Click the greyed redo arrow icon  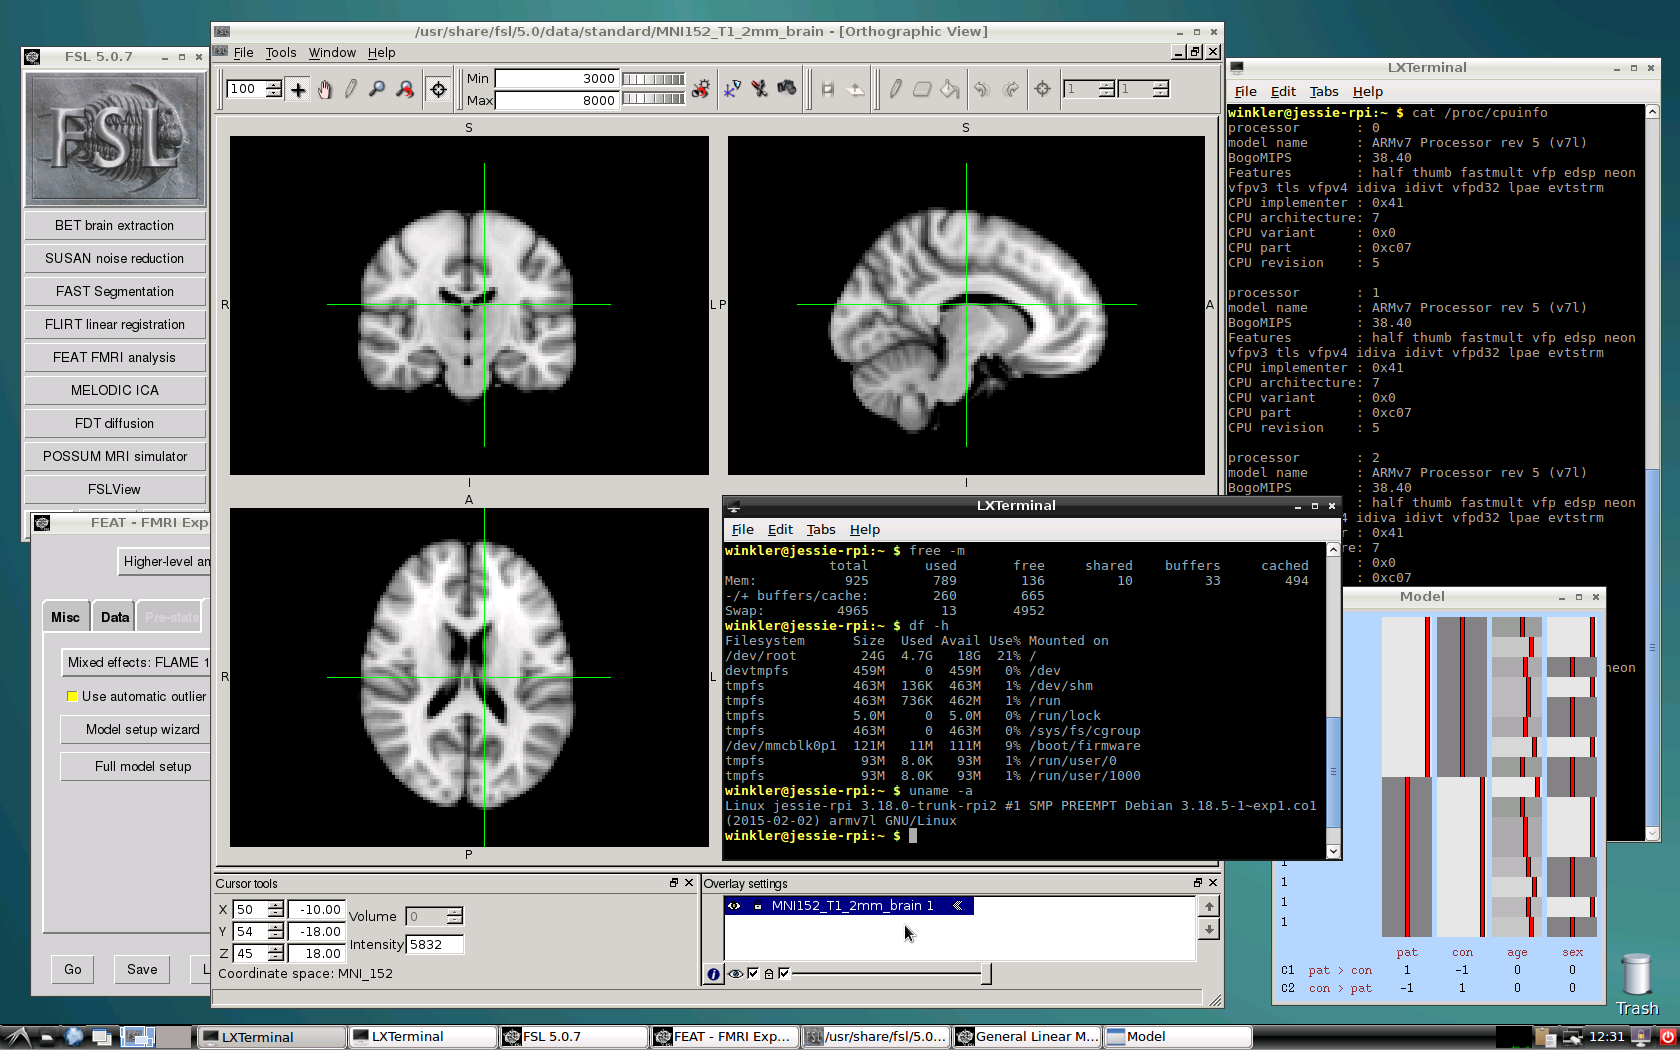[1011, 89]
